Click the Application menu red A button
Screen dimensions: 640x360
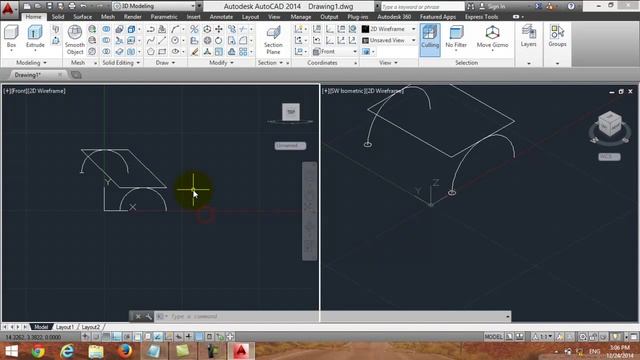click(8, 9)
